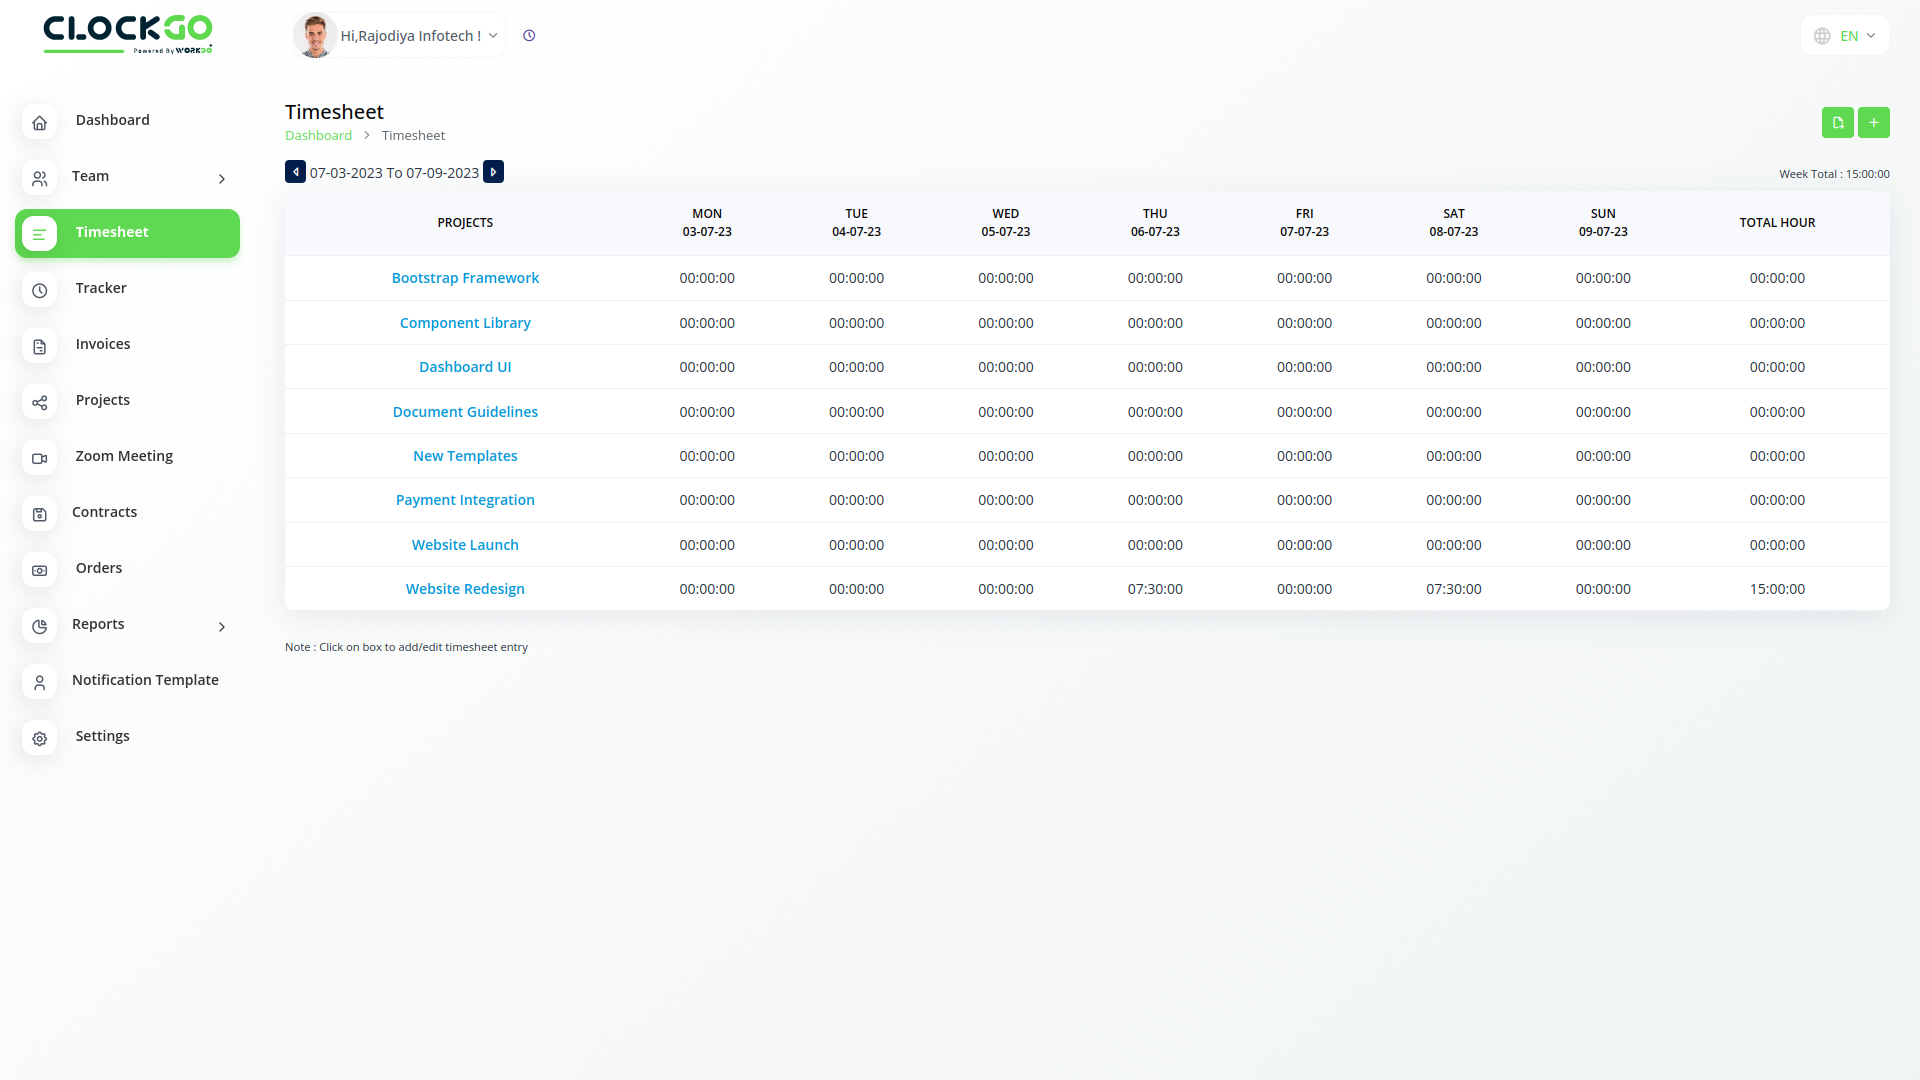Screen dimensions: 1920x1080
Task: Select the Projects menu item
Action: (x=102, y=400)
